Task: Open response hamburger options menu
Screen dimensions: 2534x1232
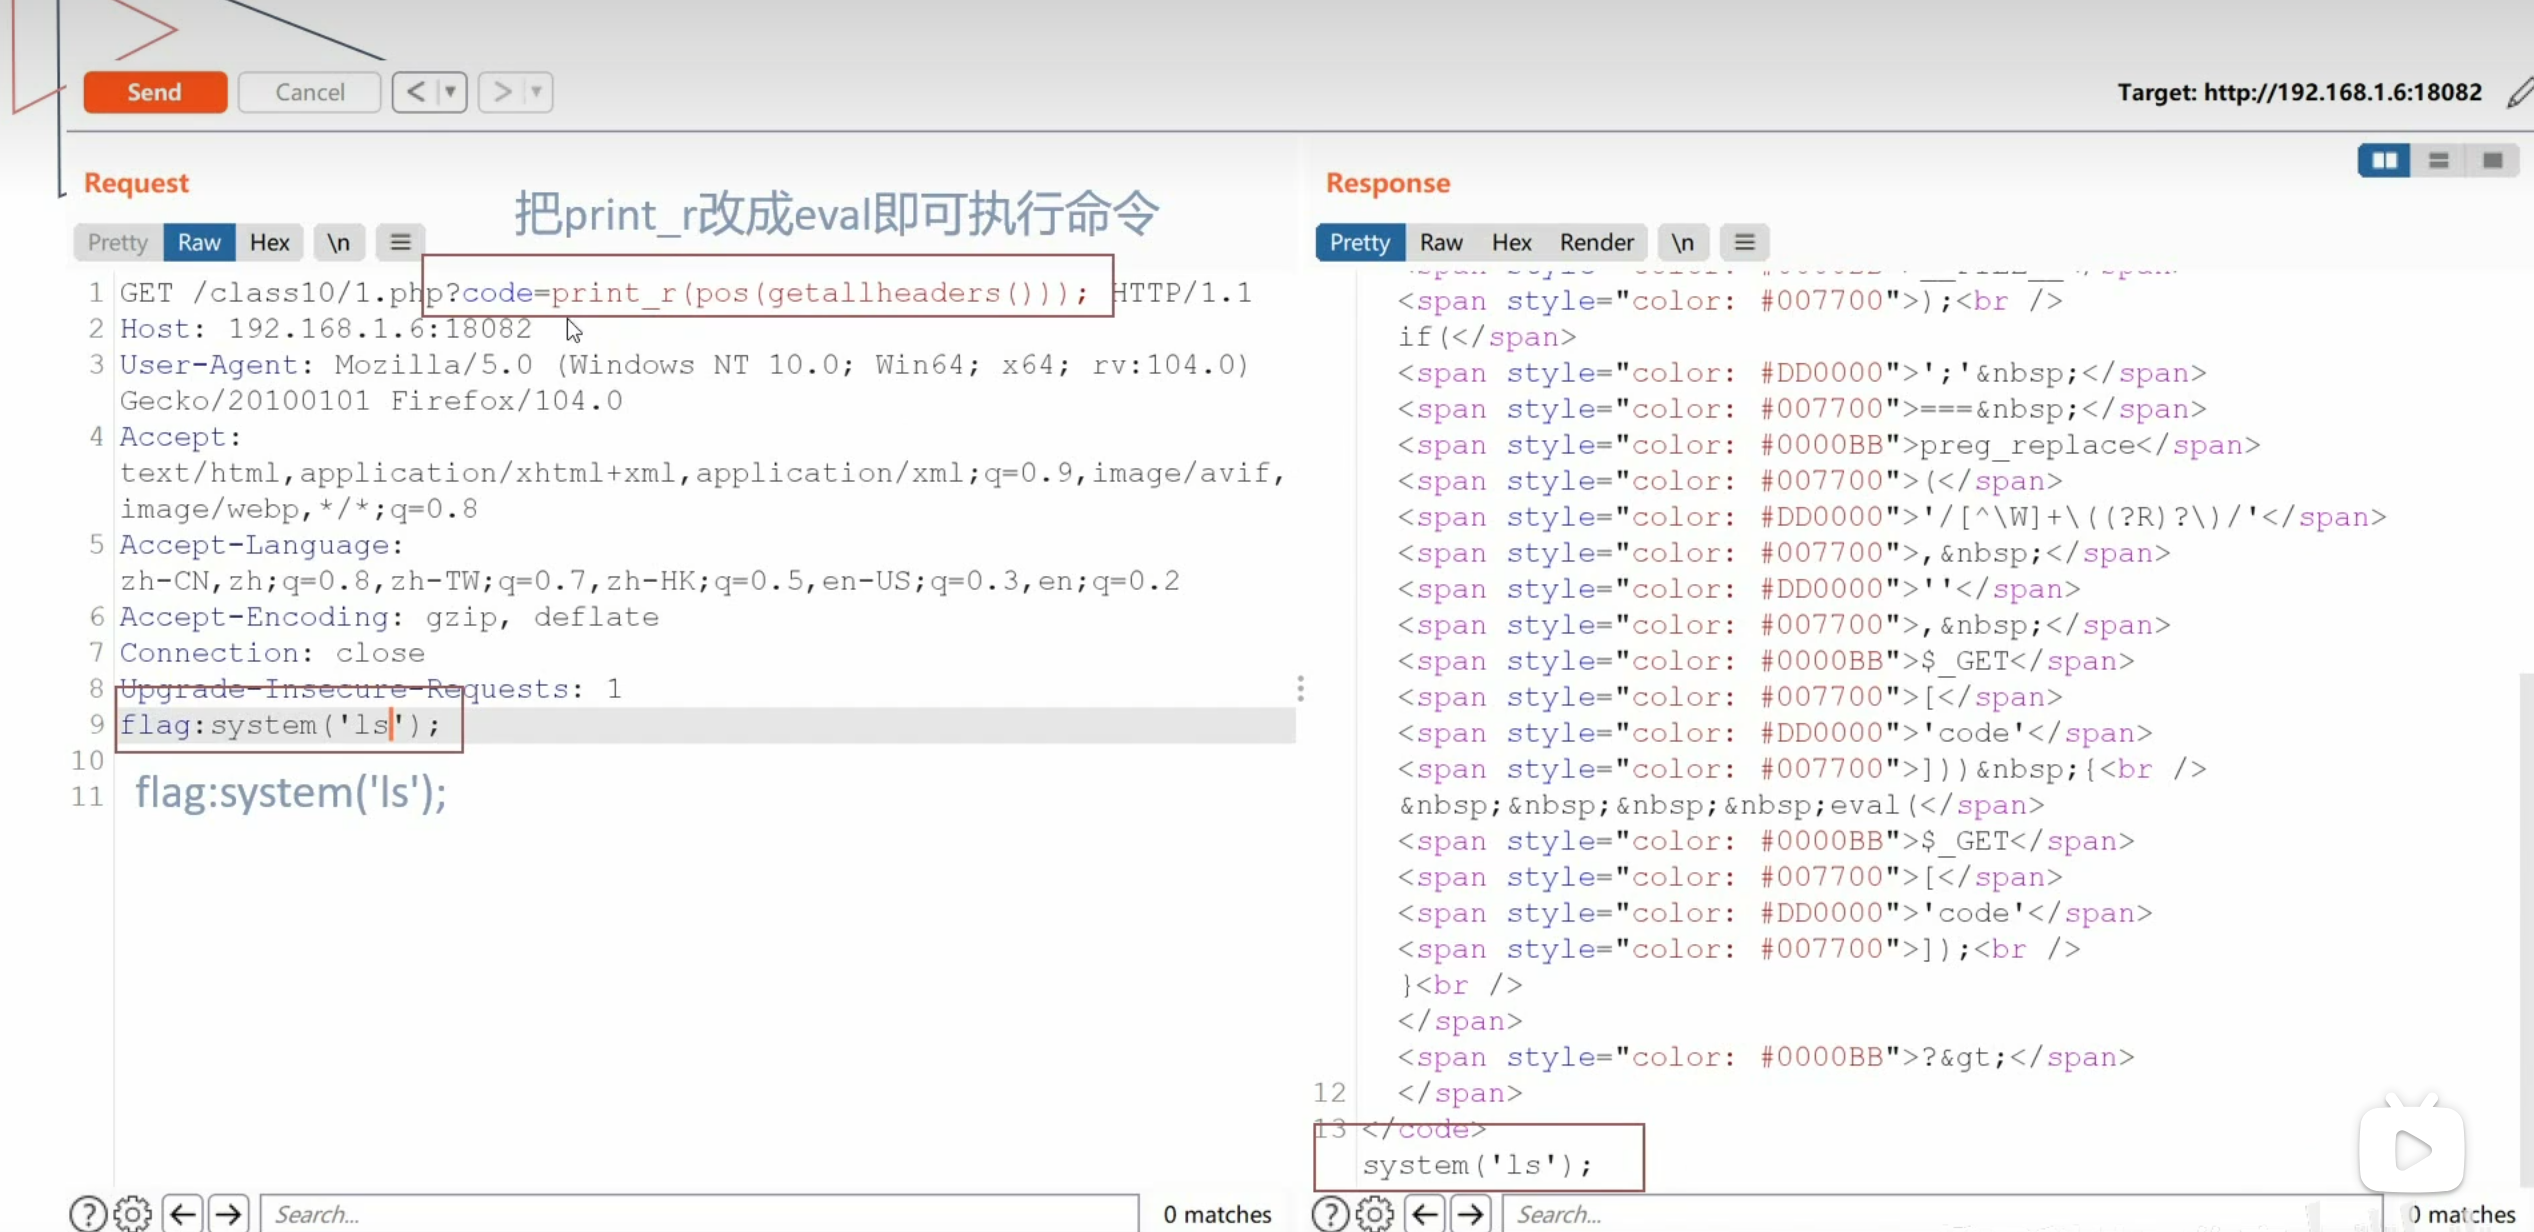Action: pos(1744,242)
